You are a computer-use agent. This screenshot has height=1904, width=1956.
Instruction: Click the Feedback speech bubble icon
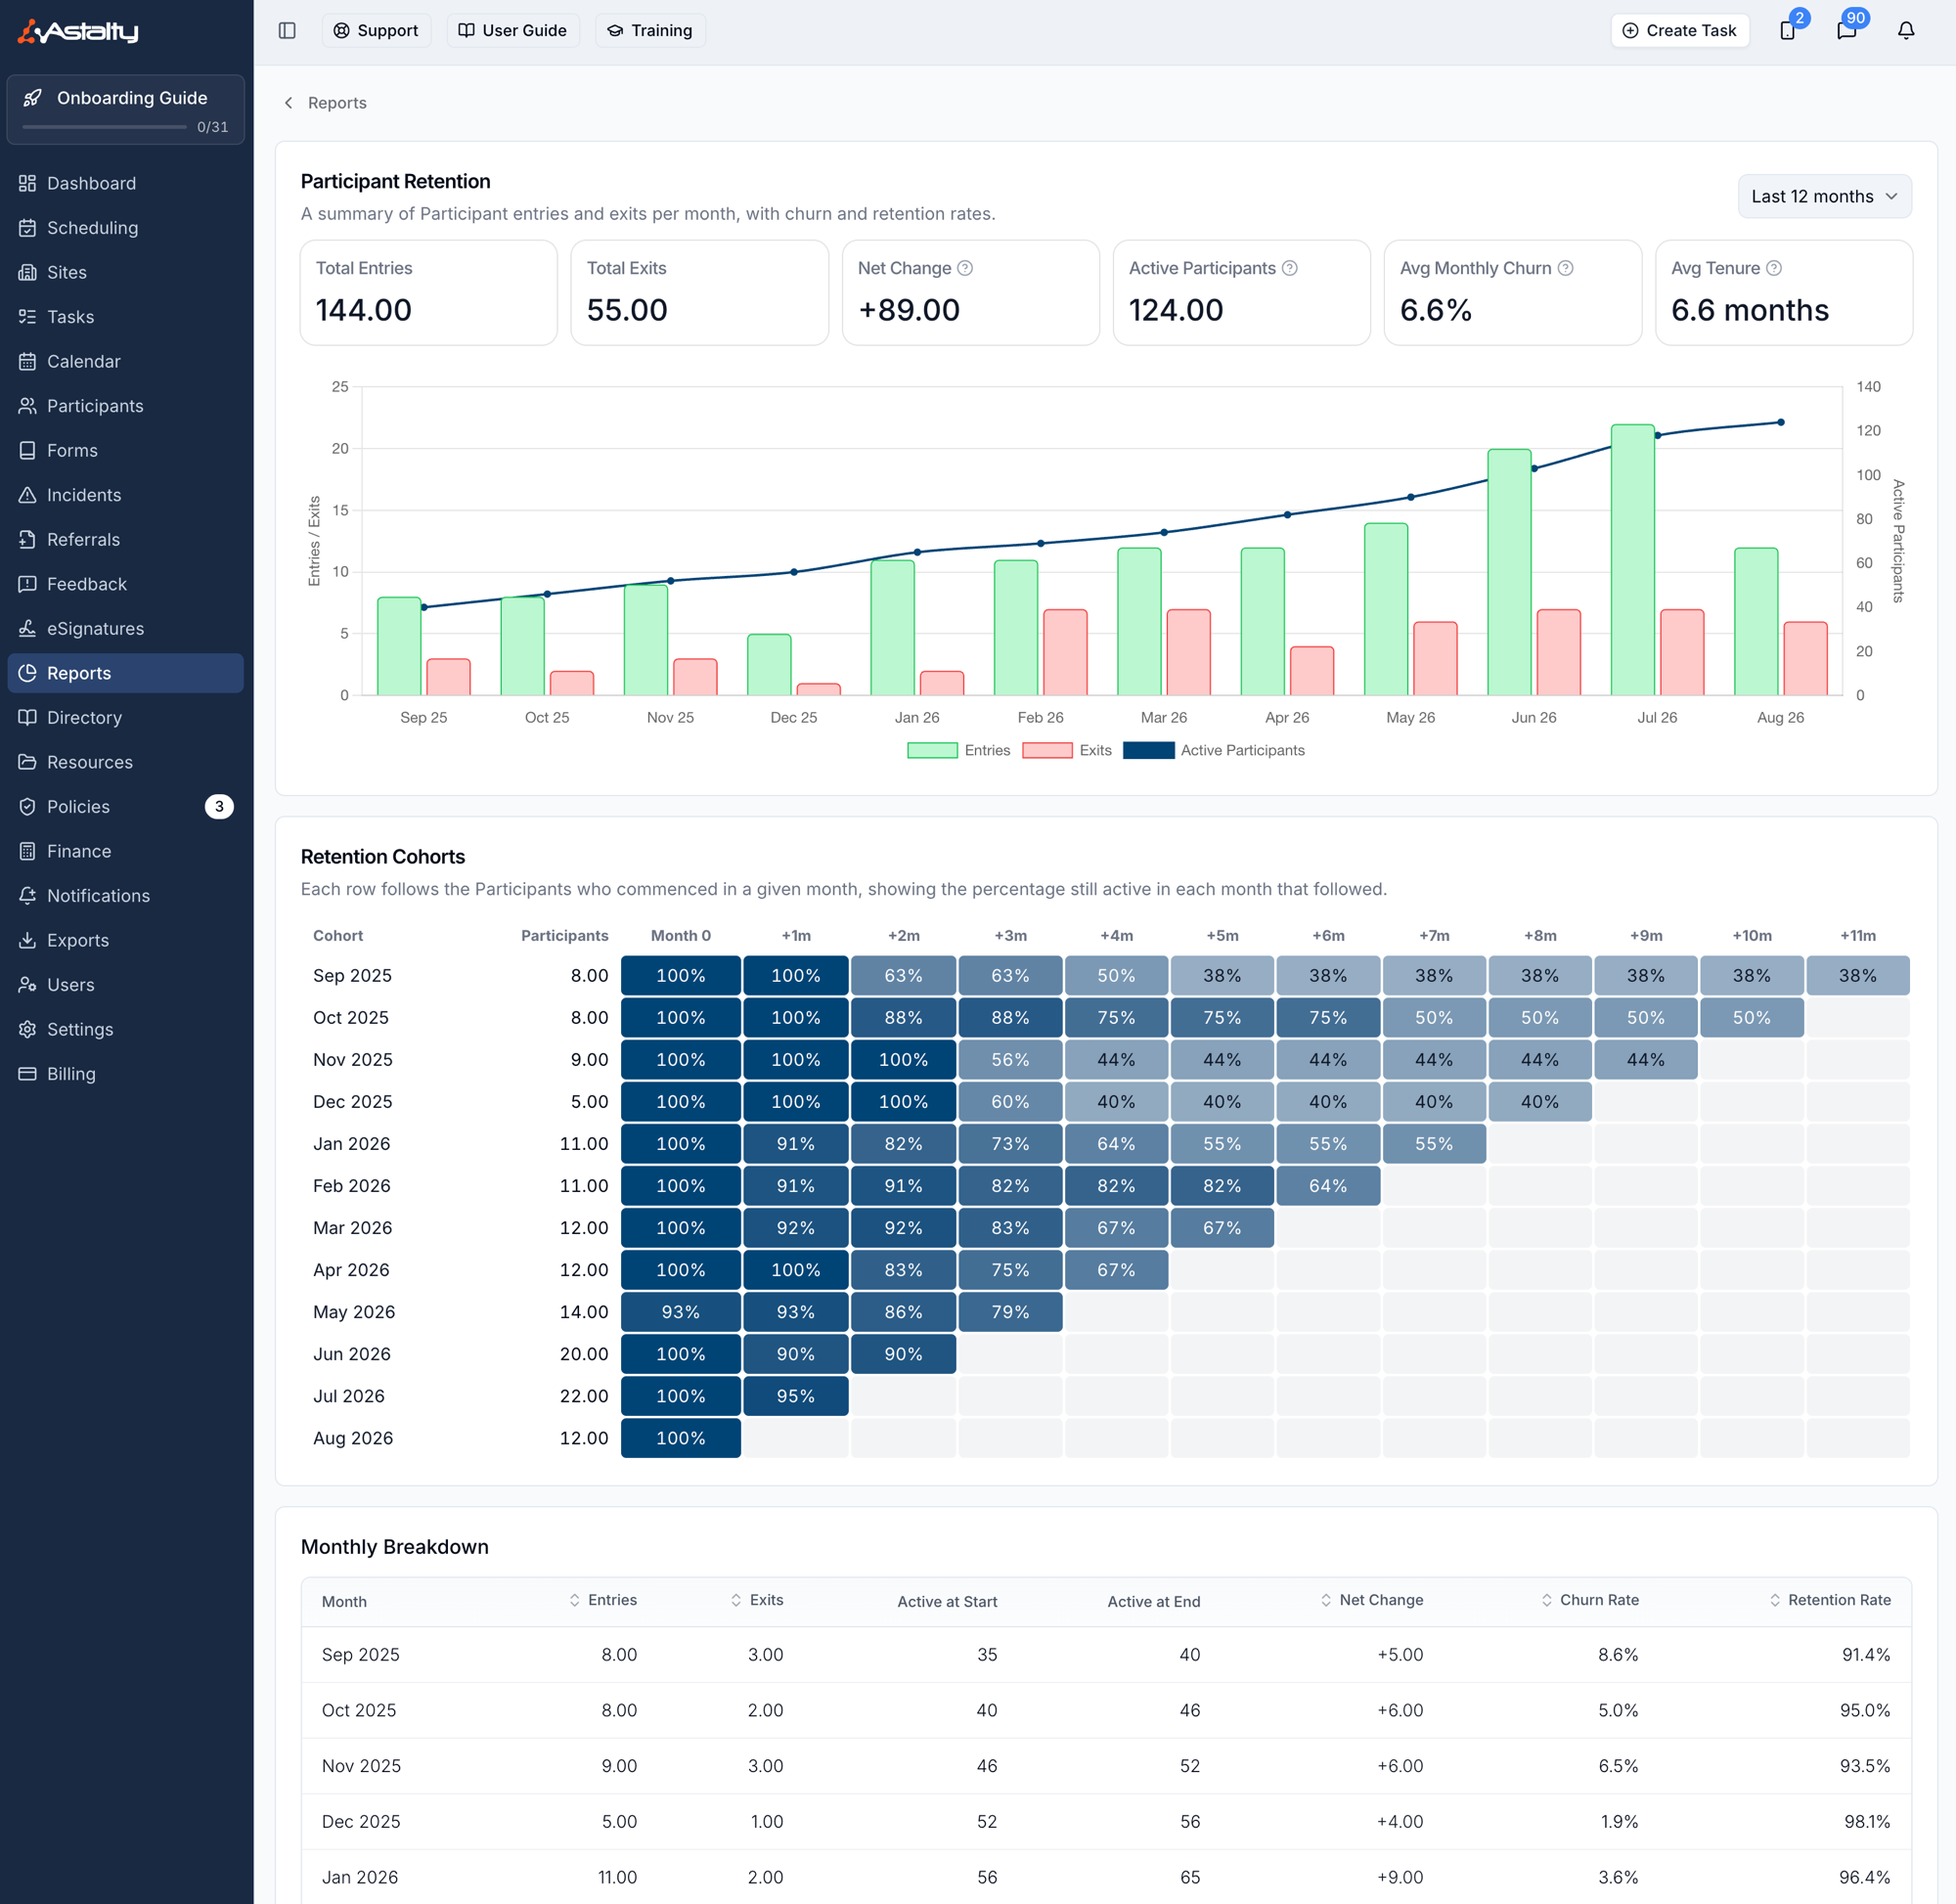[27, 584]
